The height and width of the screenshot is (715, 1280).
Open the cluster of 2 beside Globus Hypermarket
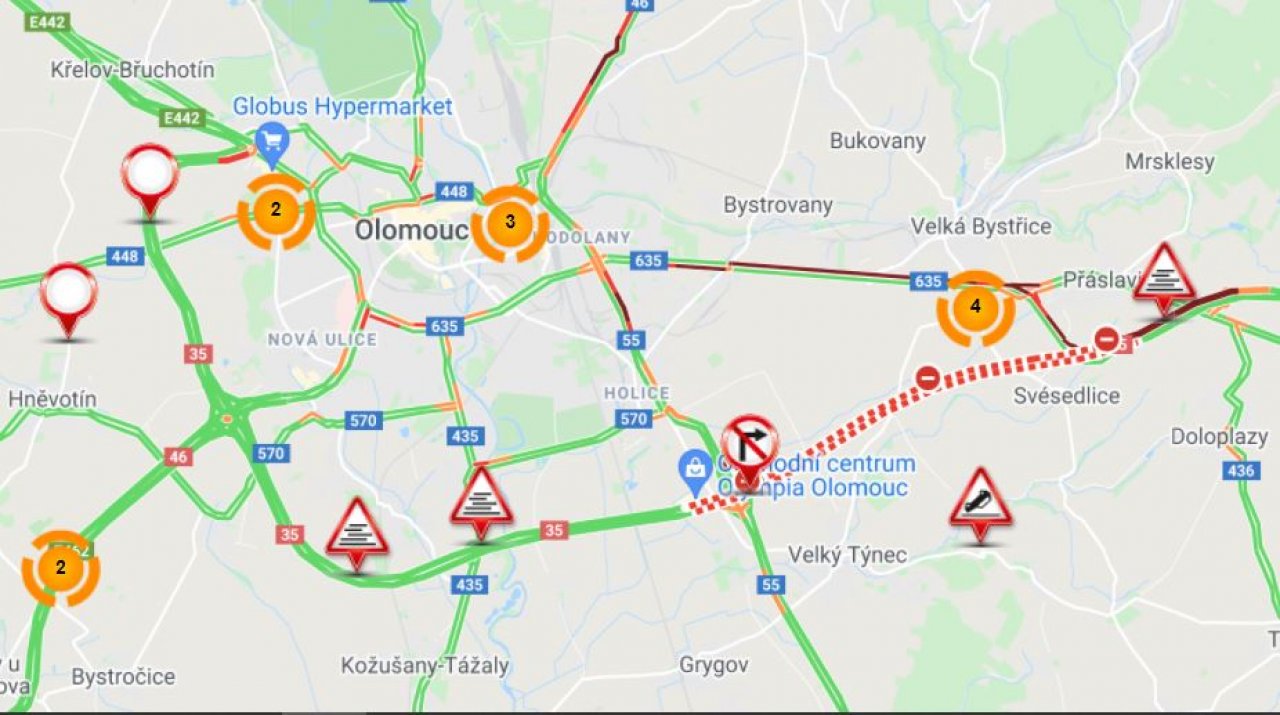[276, 211]
